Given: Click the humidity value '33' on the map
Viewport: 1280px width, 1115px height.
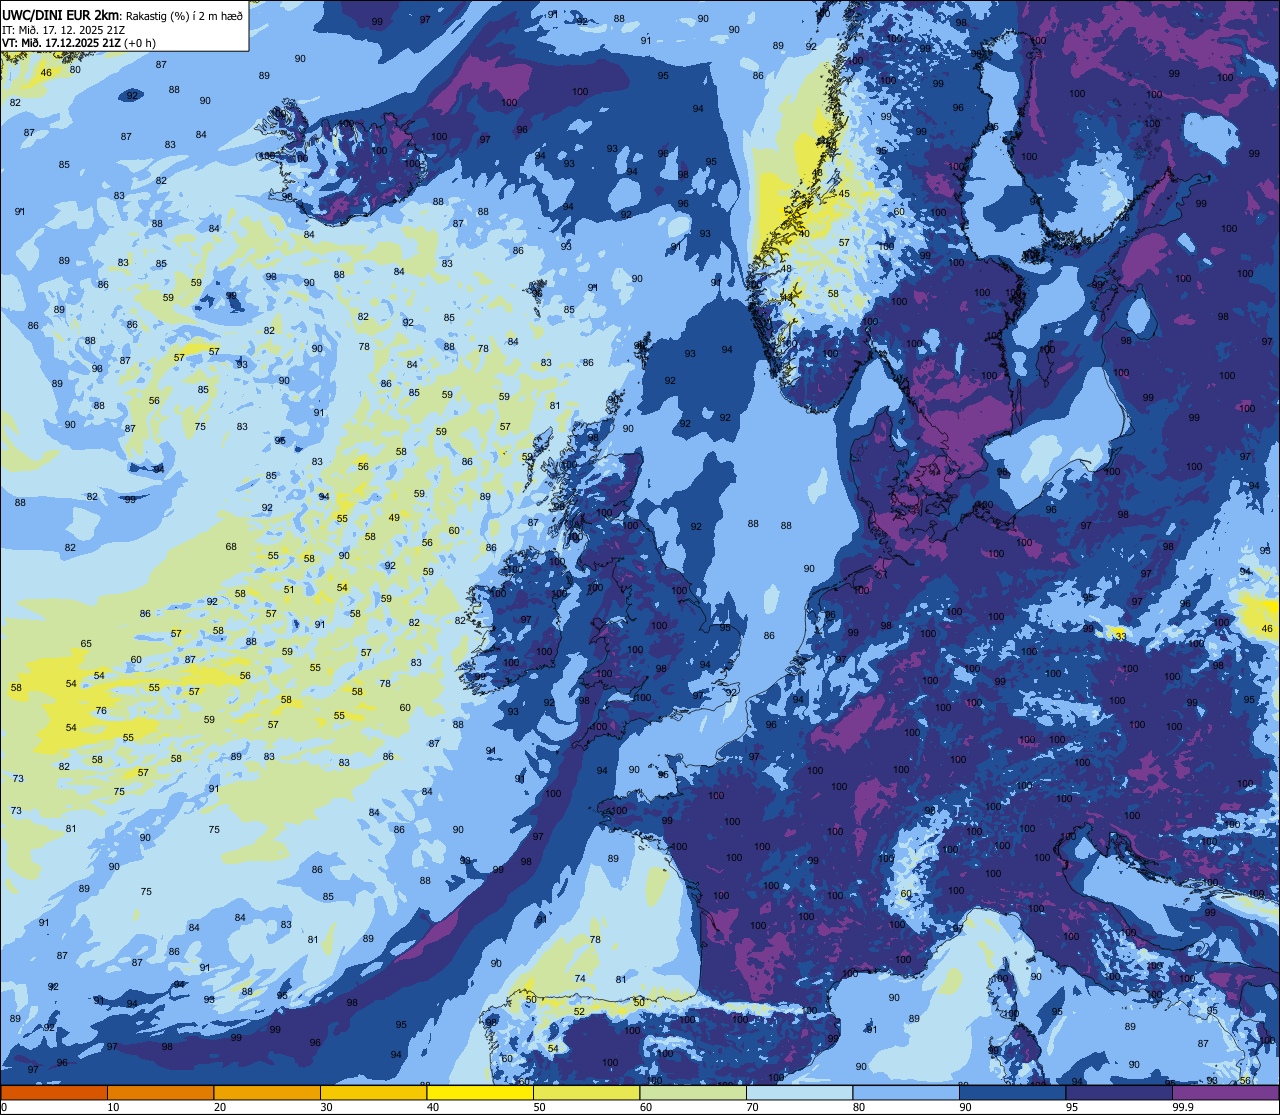Looking at the screenshot, I should 1121,636.
